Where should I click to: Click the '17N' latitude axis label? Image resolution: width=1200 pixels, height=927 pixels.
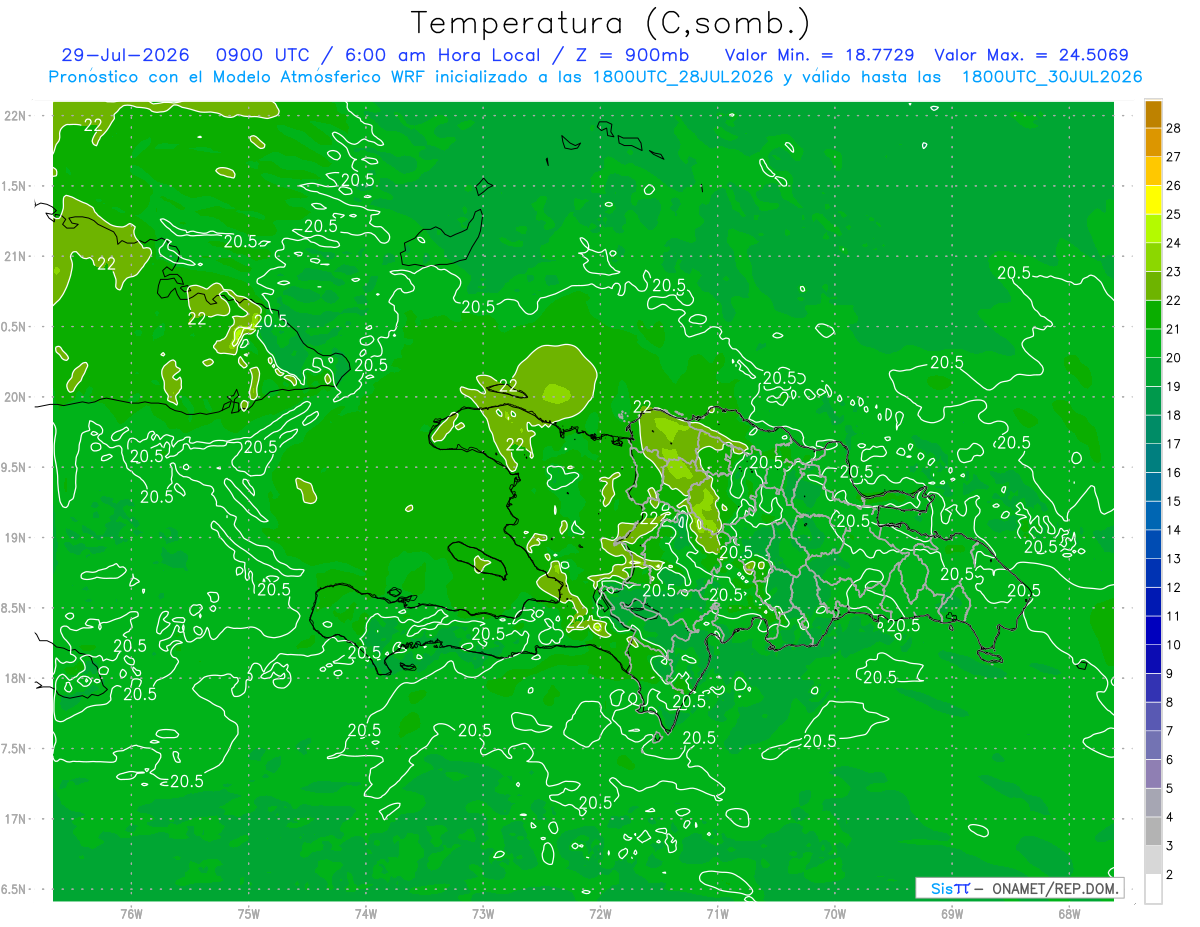pyautogui.click(x=17, y=819)
